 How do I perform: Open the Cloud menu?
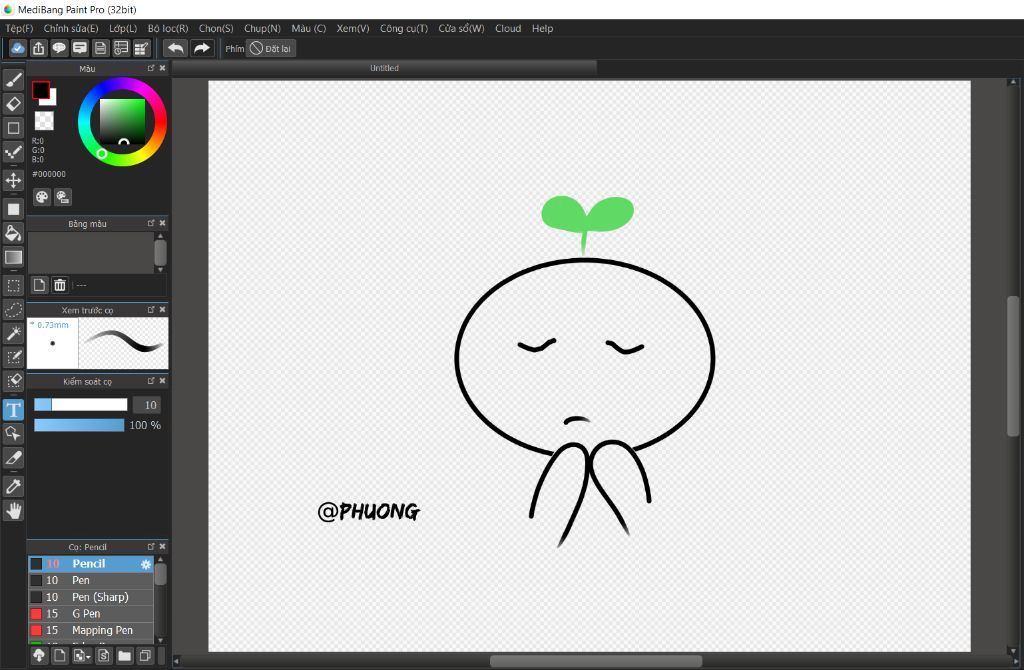(508, 29)
